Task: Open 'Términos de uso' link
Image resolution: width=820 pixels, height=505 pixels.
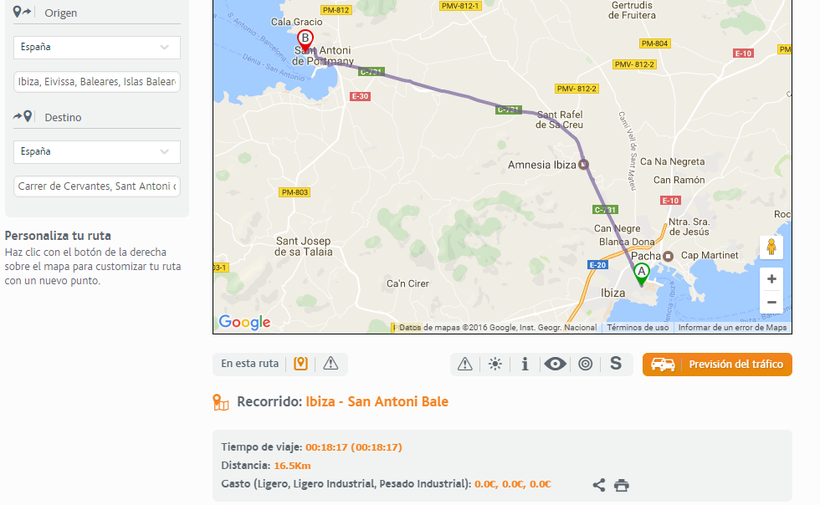Action: tap(638, 327)
